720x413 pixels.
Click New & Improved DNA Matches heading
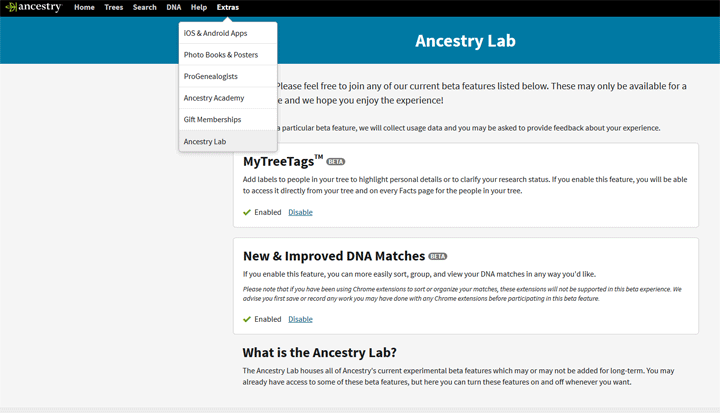pos(334,256)
